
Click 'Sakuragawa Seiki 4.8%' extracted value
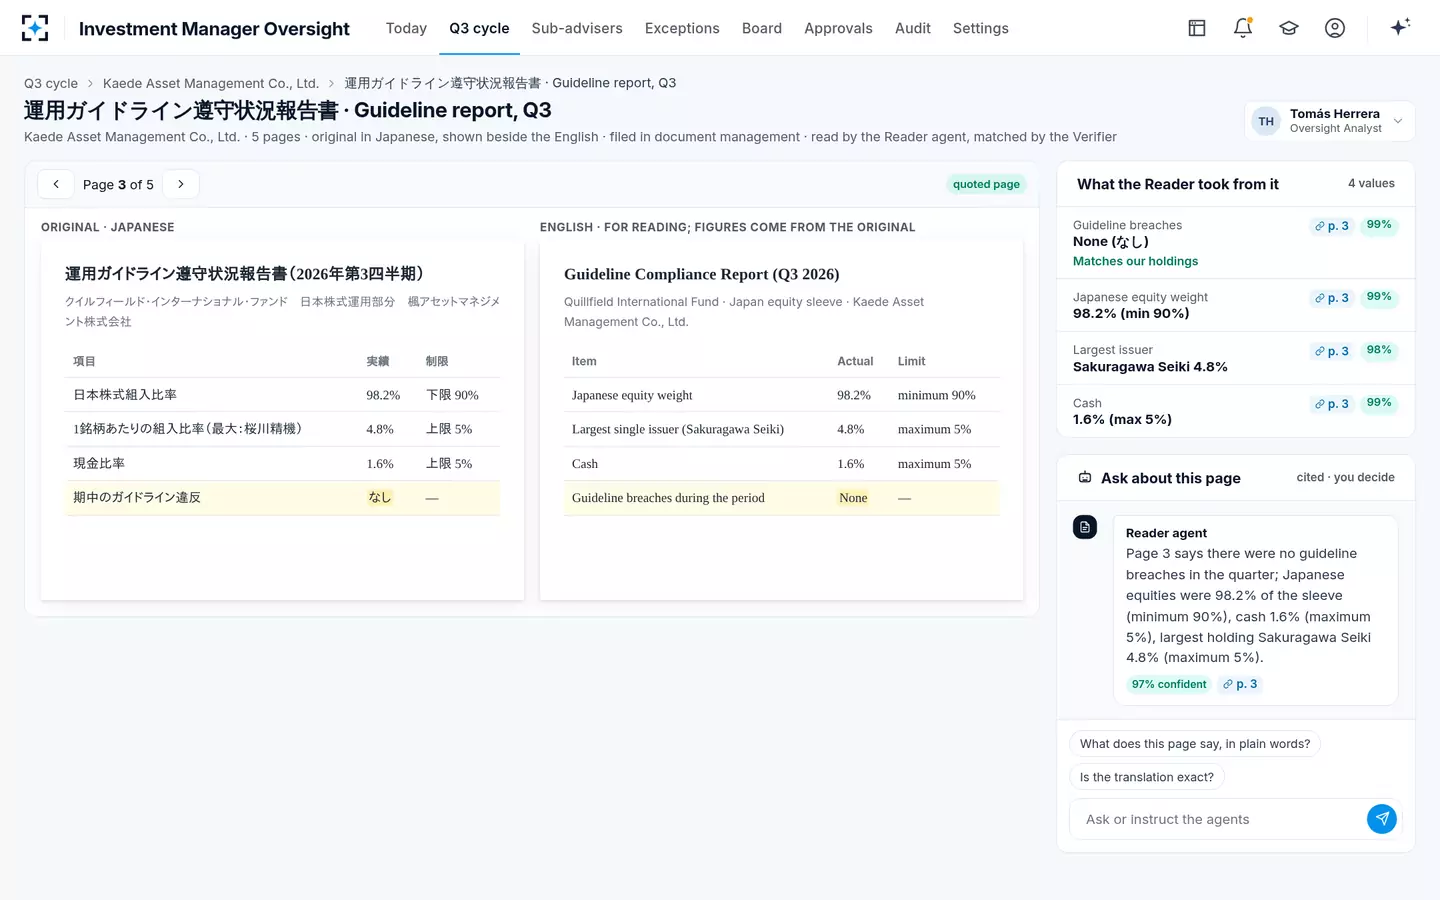1150,367
